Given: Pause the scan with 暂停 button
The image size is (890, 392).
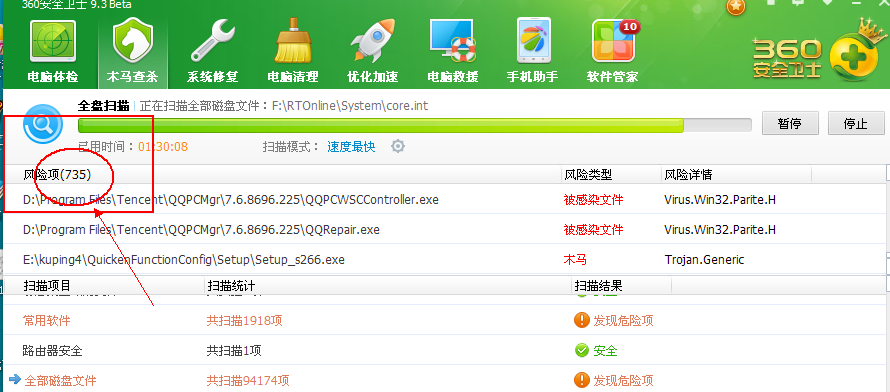Looking at the screenshot, I should [790, 123].
